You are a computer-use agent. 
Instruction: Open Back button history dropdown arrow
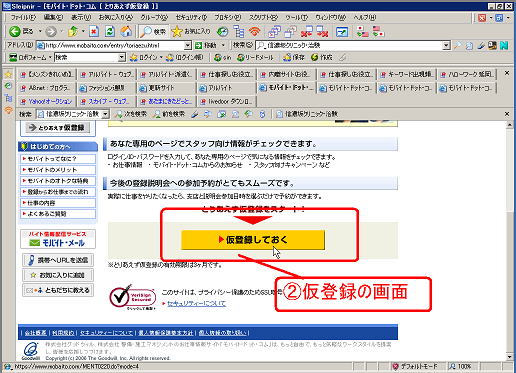(40, 32)
